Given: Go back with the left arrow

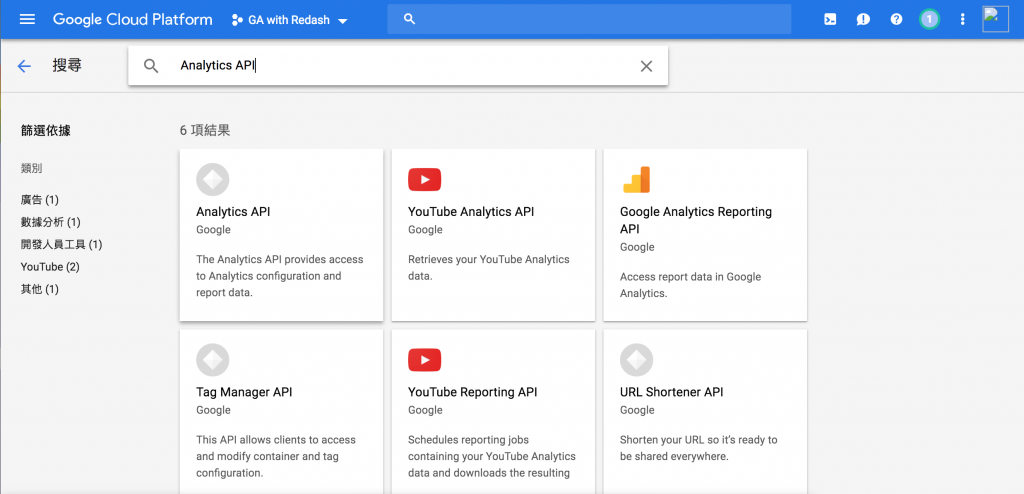Looking at the screenshot, I should (x=24, y=66).
